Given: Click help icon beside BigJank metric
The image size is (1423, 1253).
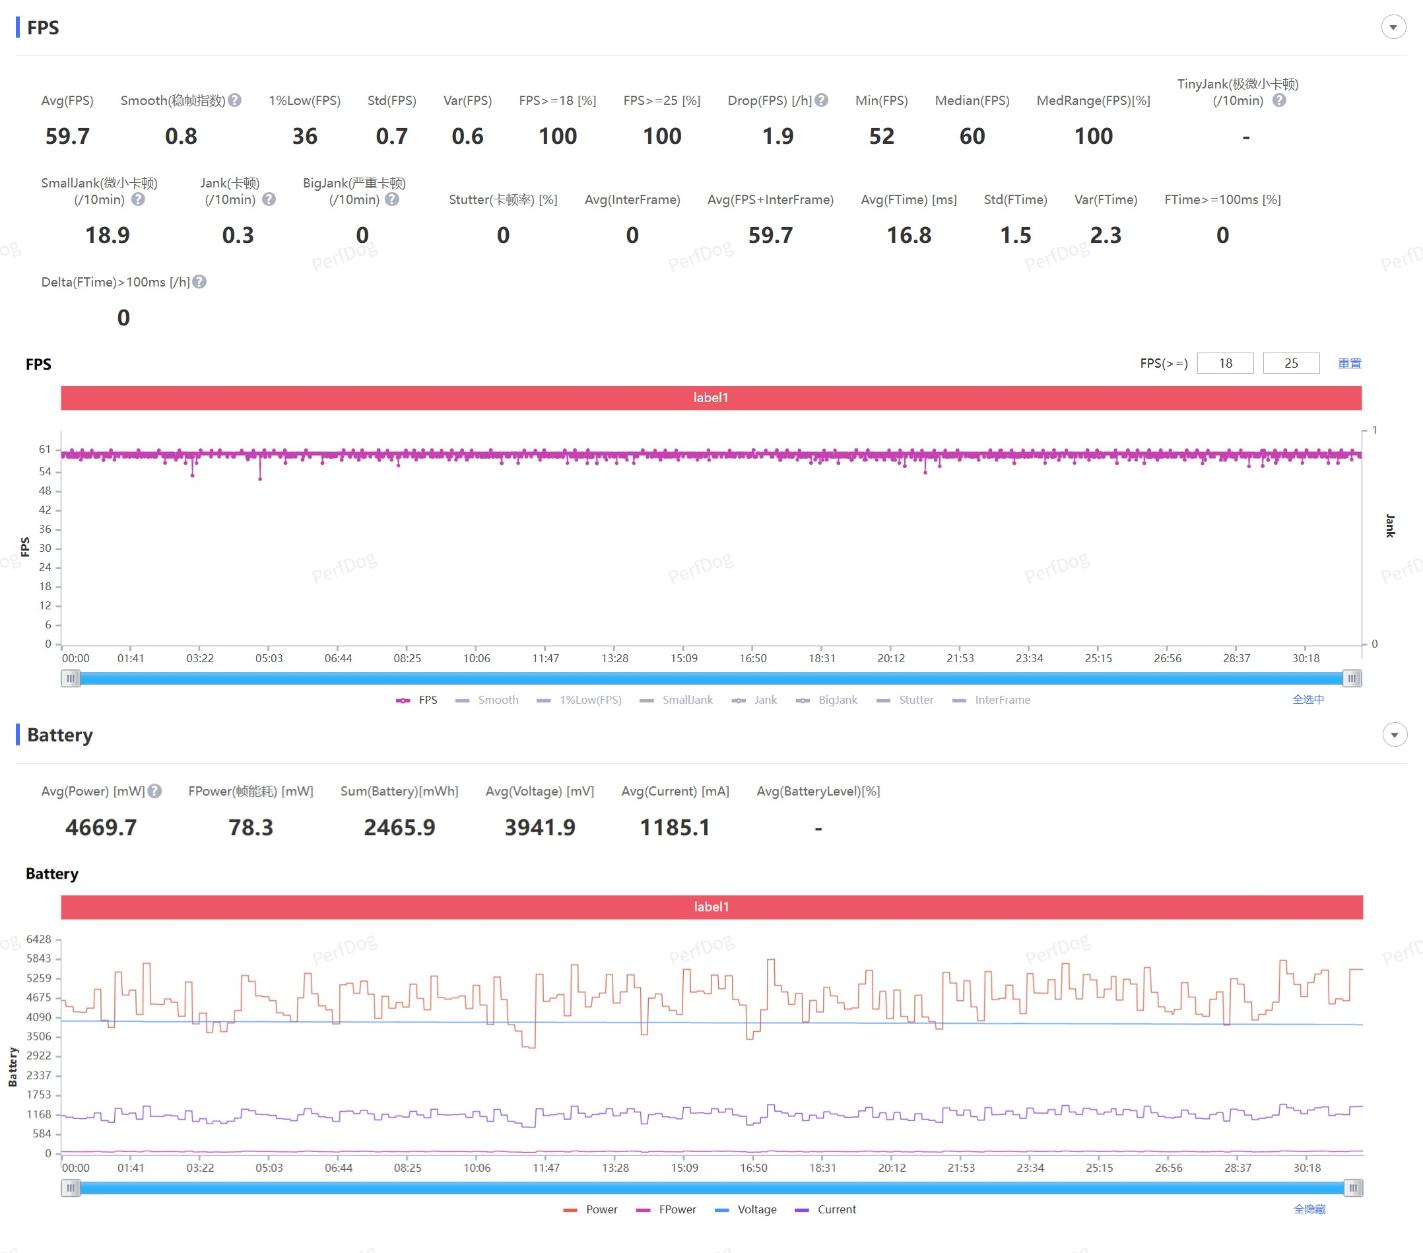Looking at the screenshot, I should coord(392,199).
